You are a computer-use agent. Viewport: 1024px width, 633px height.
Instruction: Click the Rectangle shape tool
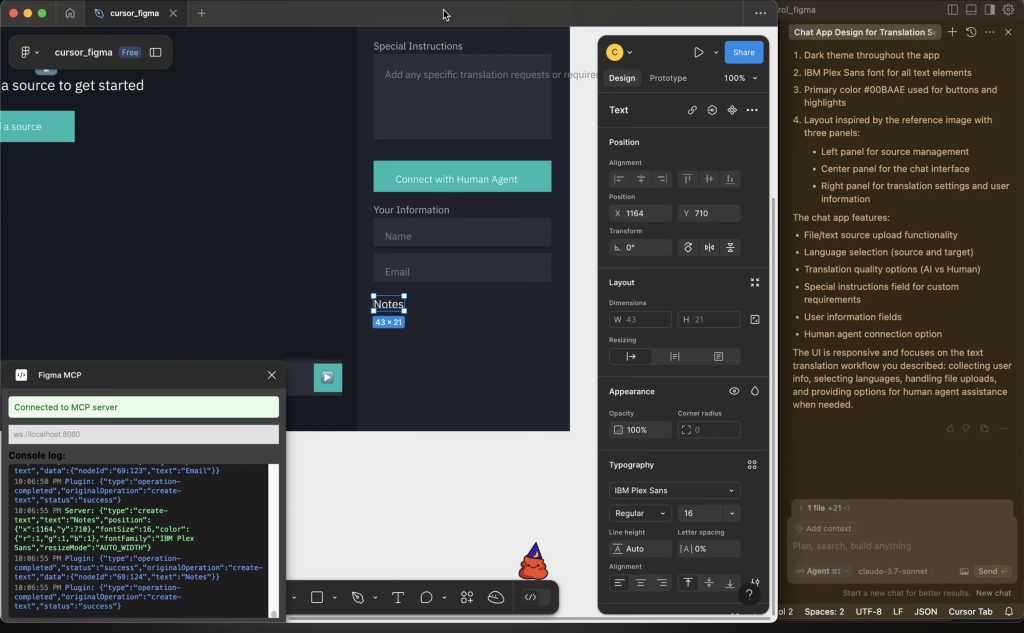(317, 597)
